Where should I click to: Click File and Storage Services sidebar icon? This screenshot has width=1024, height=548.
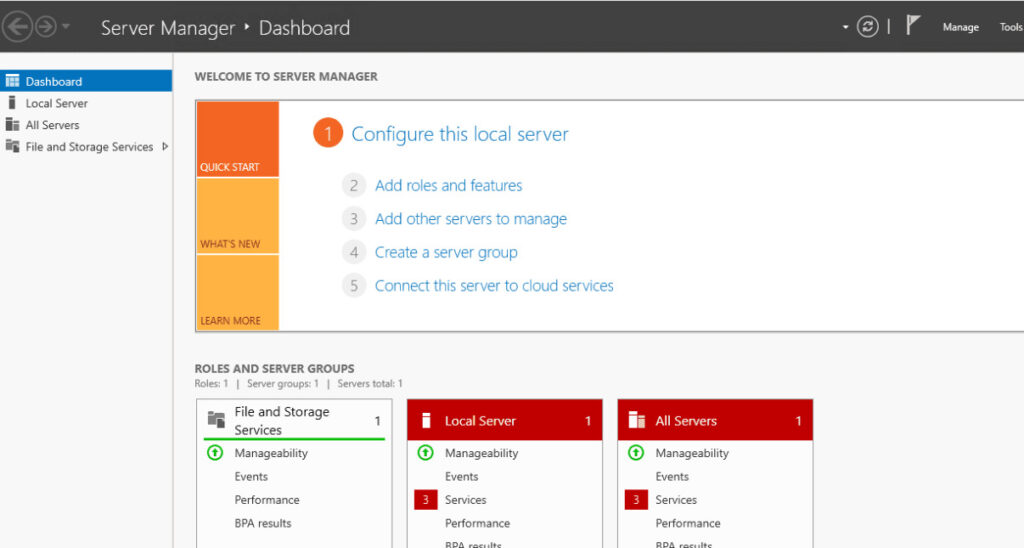pyautogui.click(x=12, y=146)
